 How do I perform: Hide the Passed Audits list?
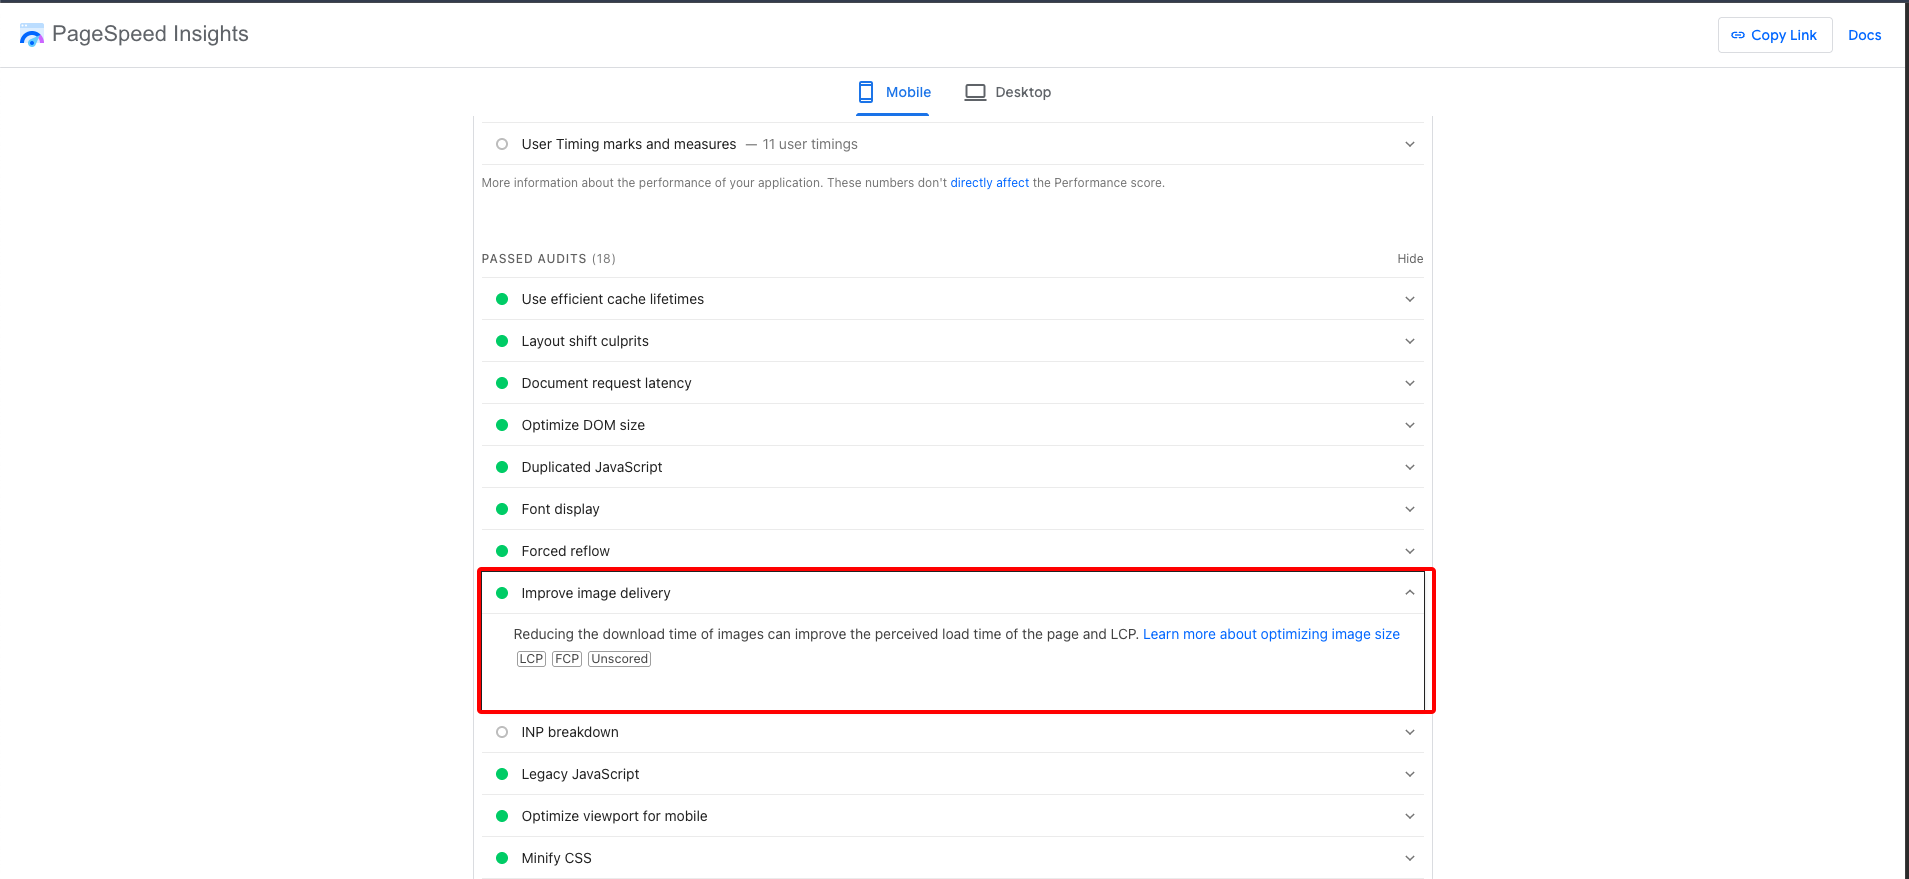[x=1409, y=259]
